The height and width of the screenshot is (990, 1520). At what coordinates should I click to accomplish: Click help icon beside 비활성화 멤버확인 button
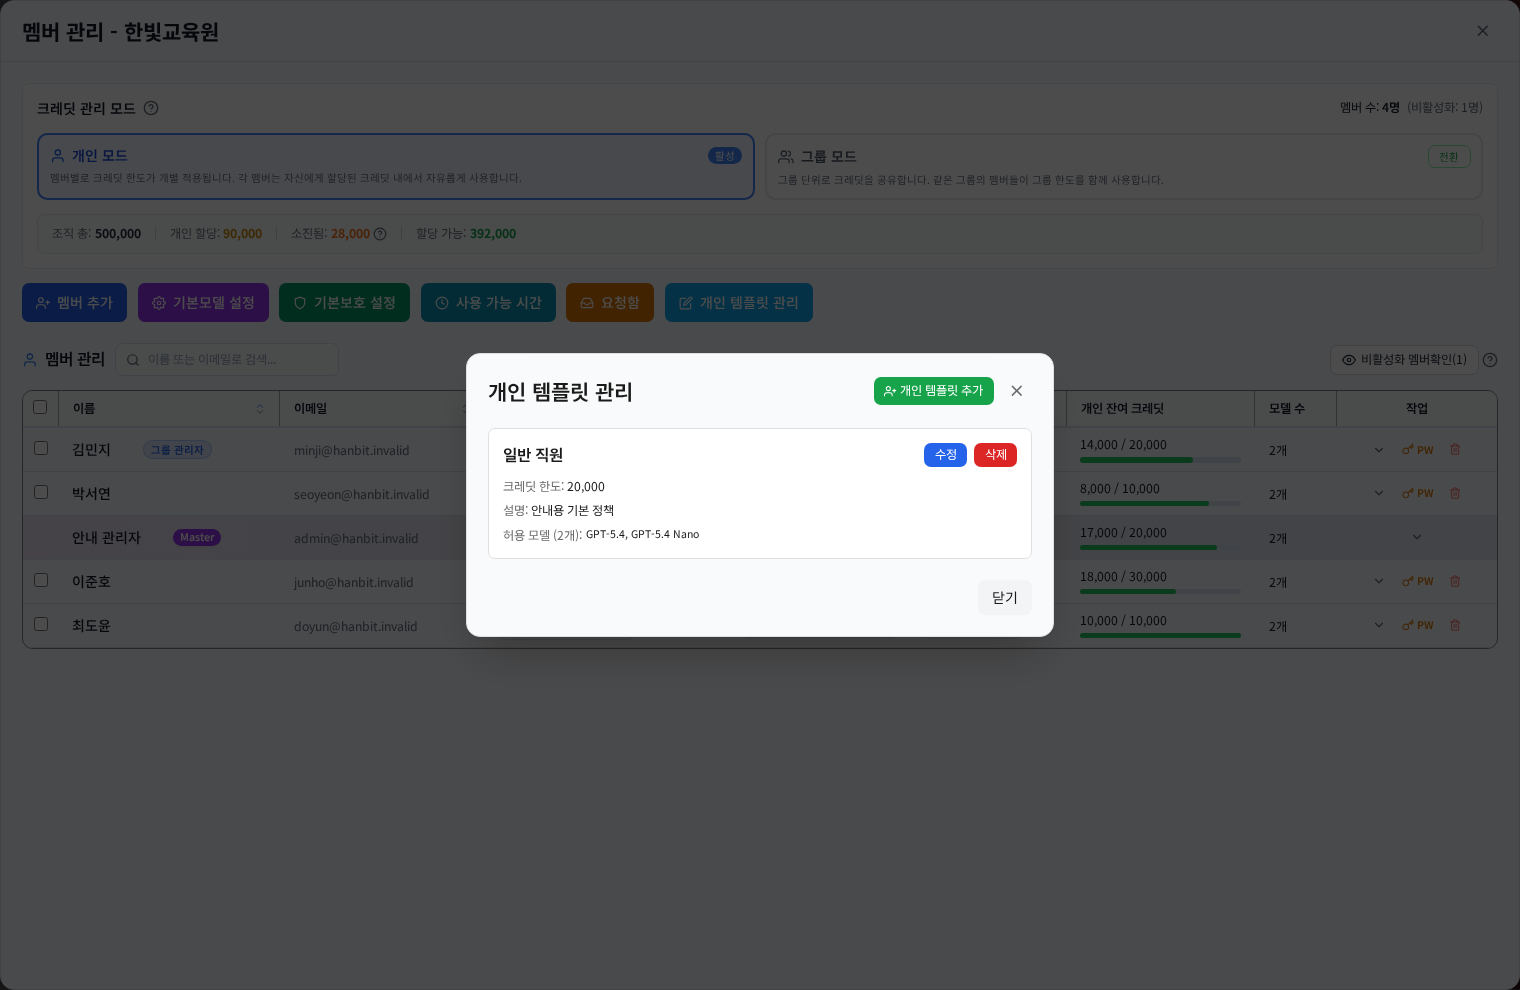point(1490,360)
